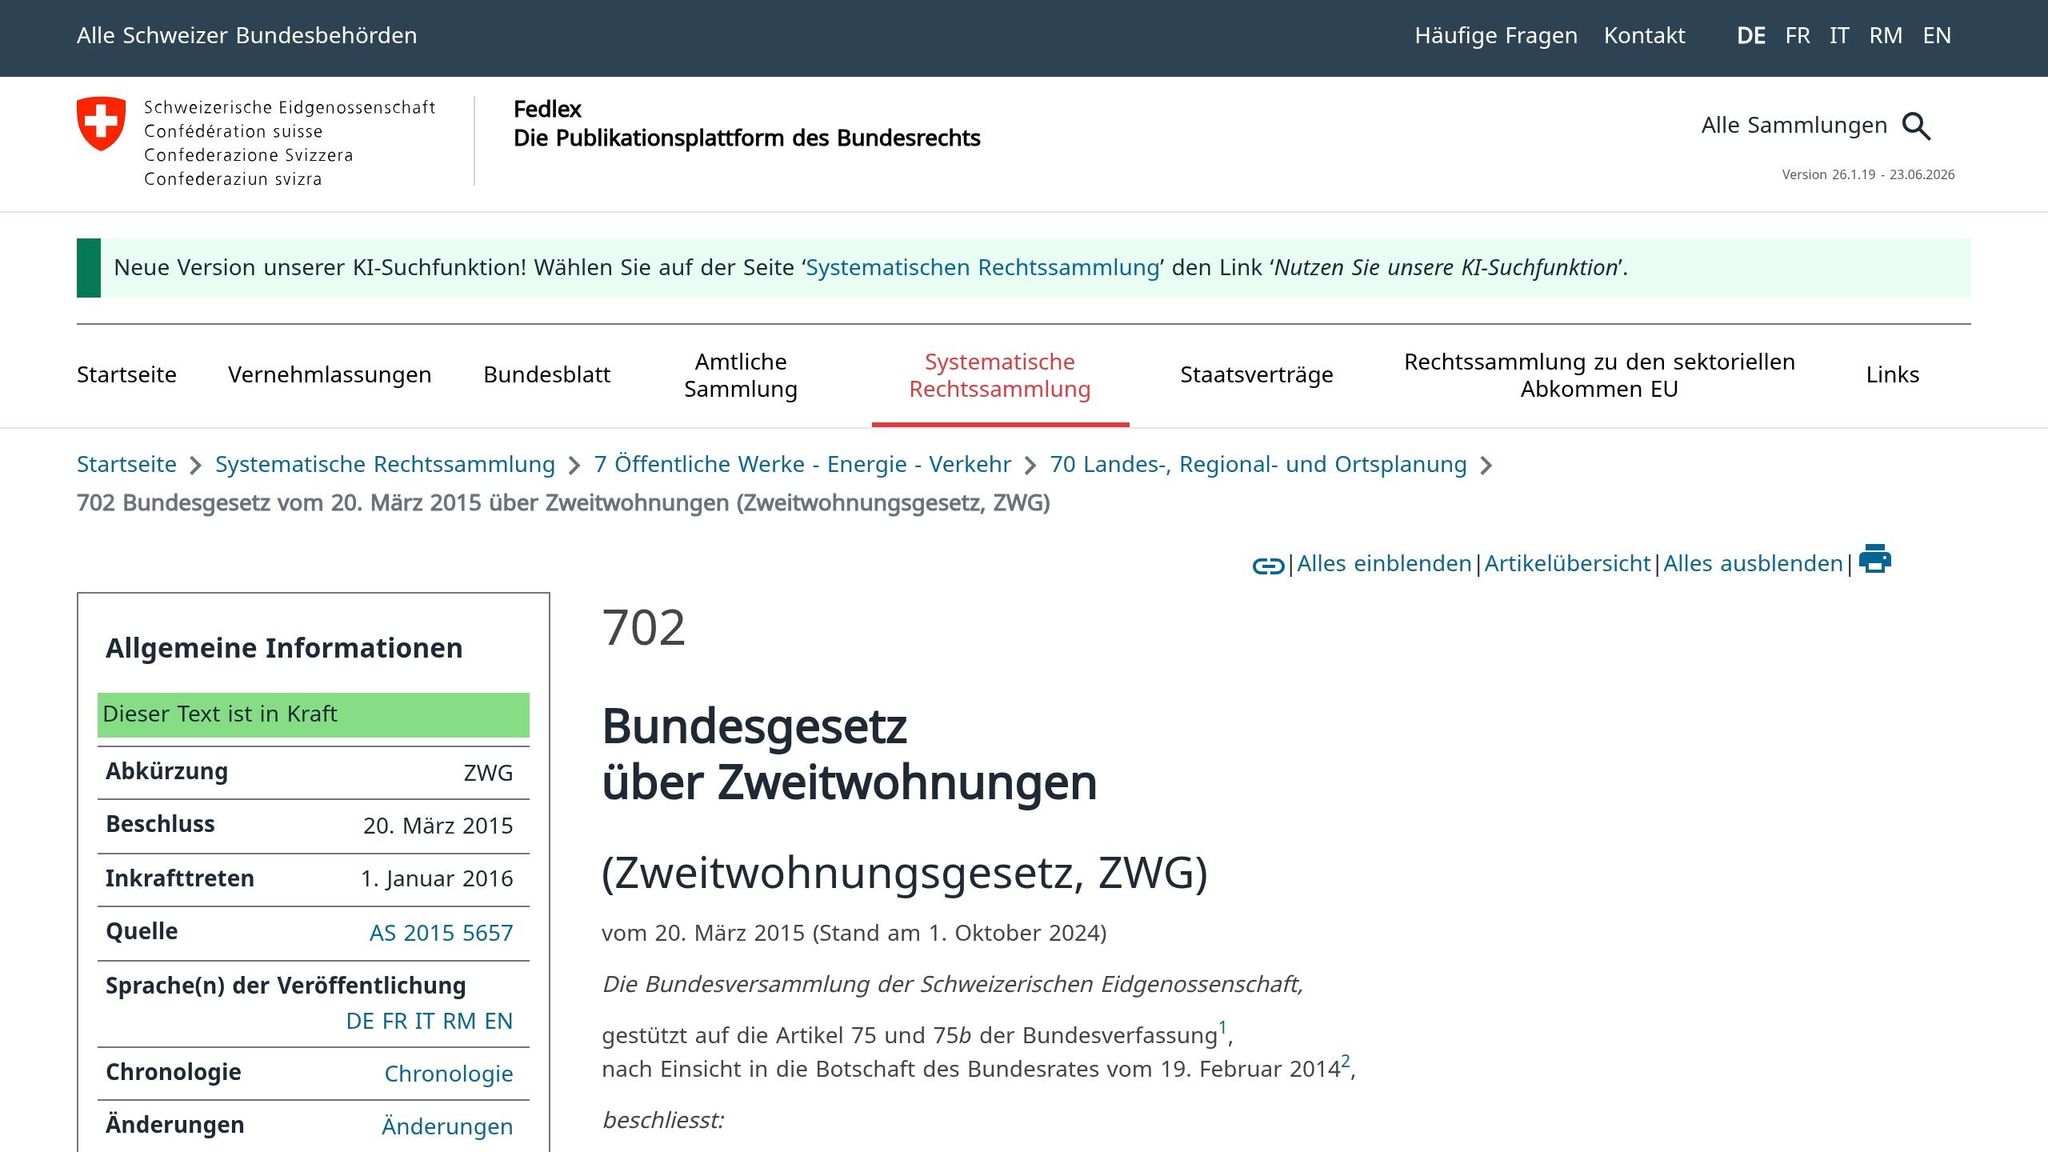Open footnote 1 after Bundesverfassung

[1223, 1027]
